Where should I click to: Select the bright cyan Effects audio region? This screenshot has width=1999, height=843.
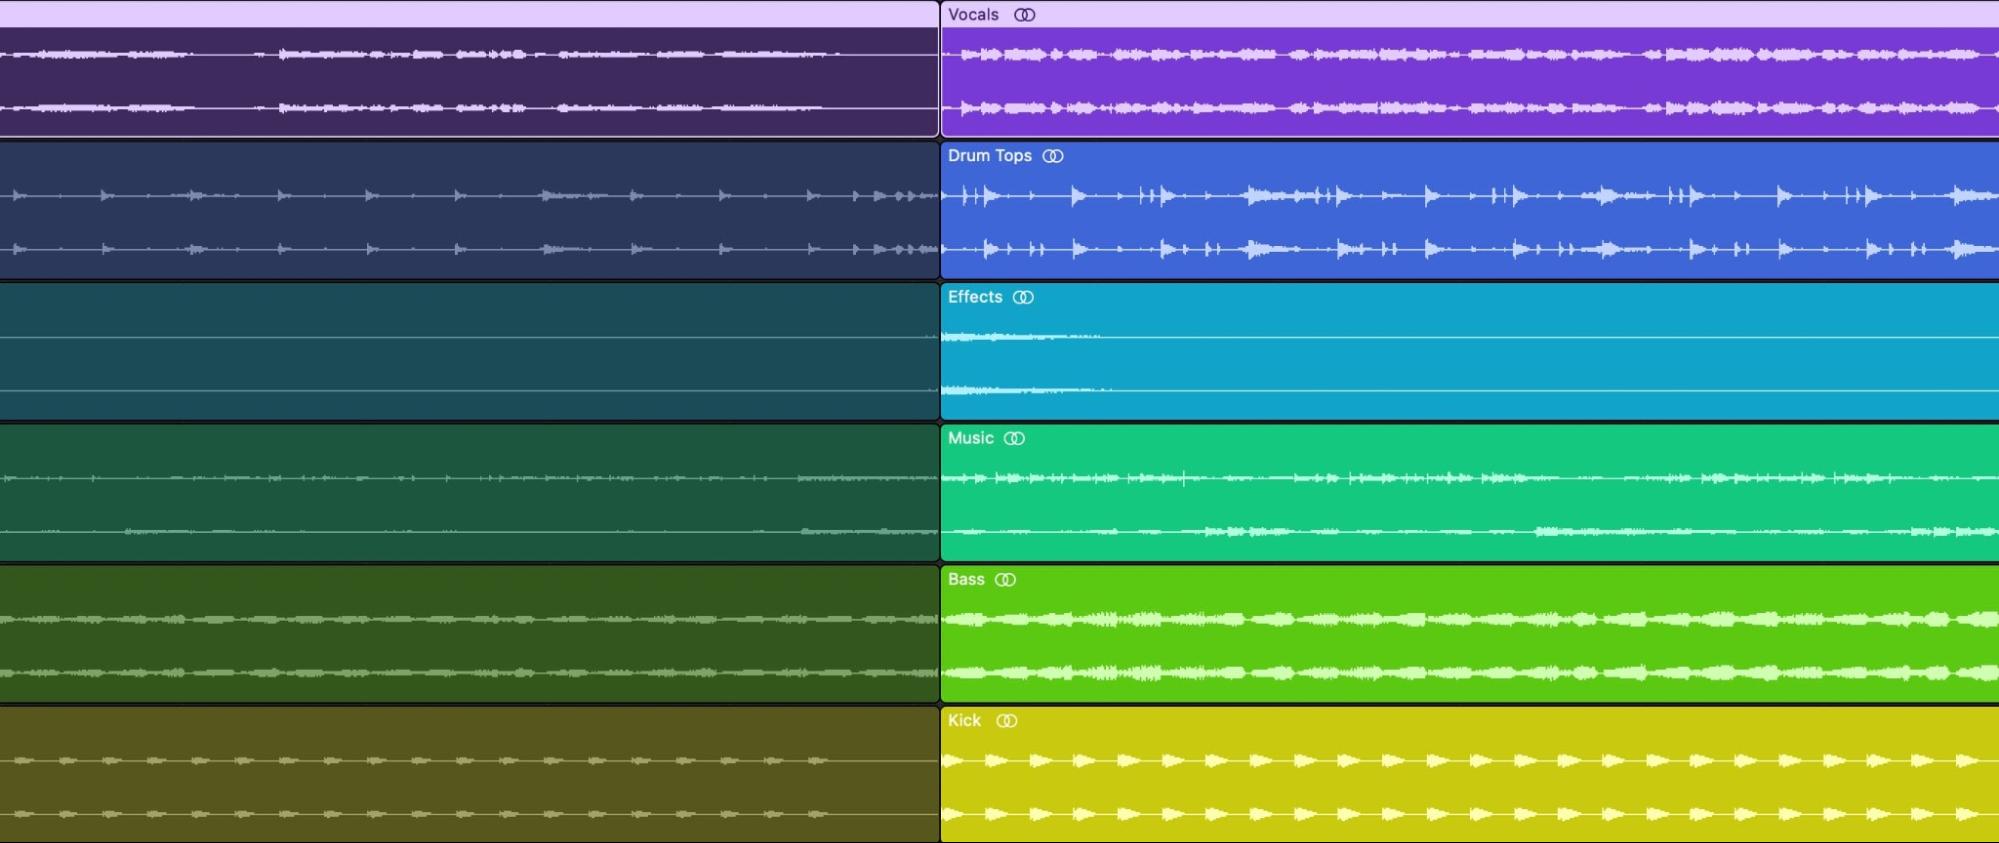(x=1470, y=351)
